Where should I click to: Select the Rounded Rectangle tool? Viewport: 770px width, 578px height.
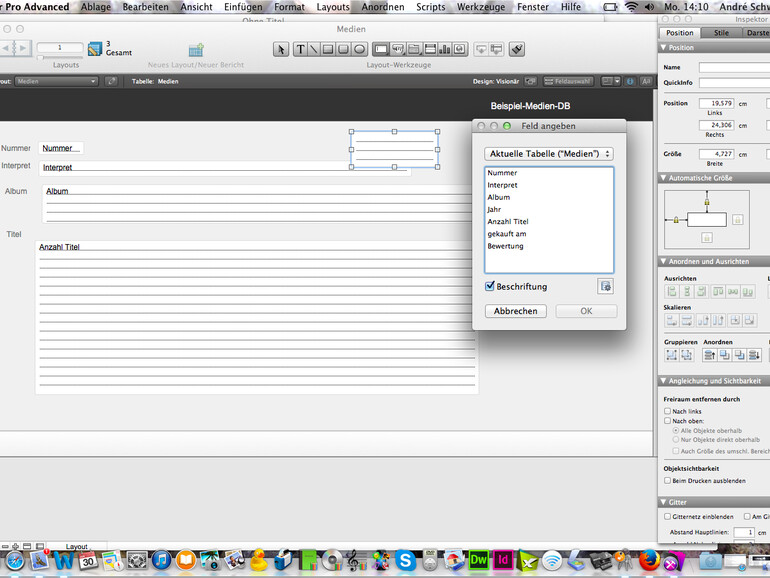click(x=343, y=49)
